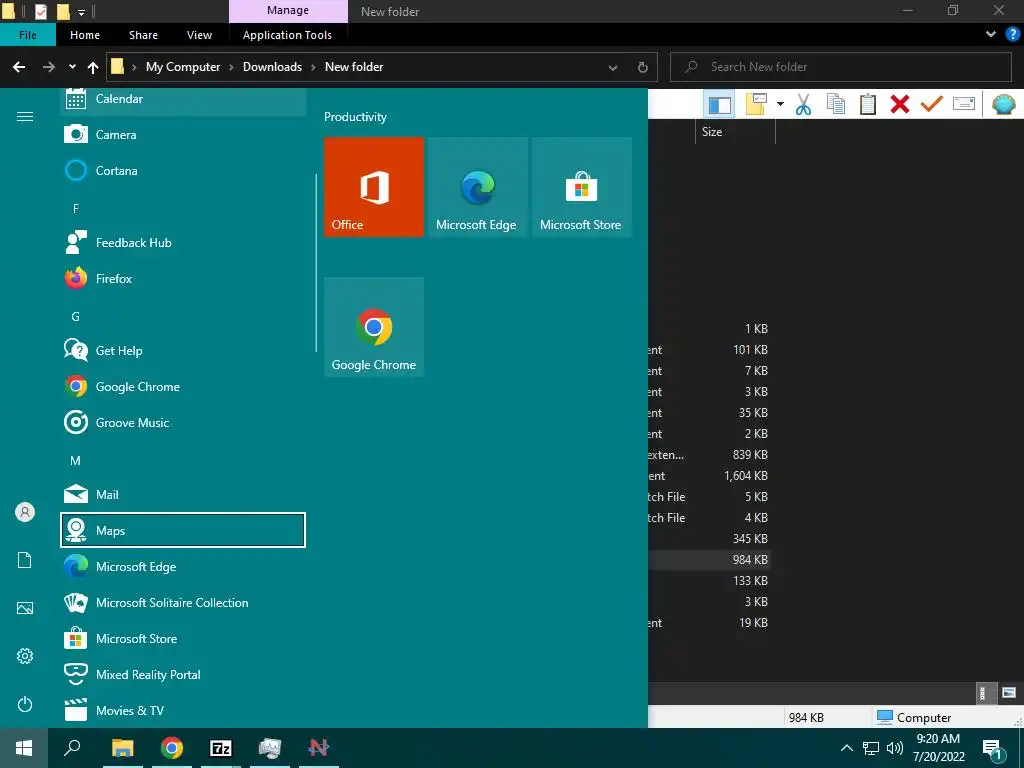Image resolution: width=1024 pixels, height=768 pixels.
Task: Launch Google Chrome from the app list
Action: coord(183,387)
